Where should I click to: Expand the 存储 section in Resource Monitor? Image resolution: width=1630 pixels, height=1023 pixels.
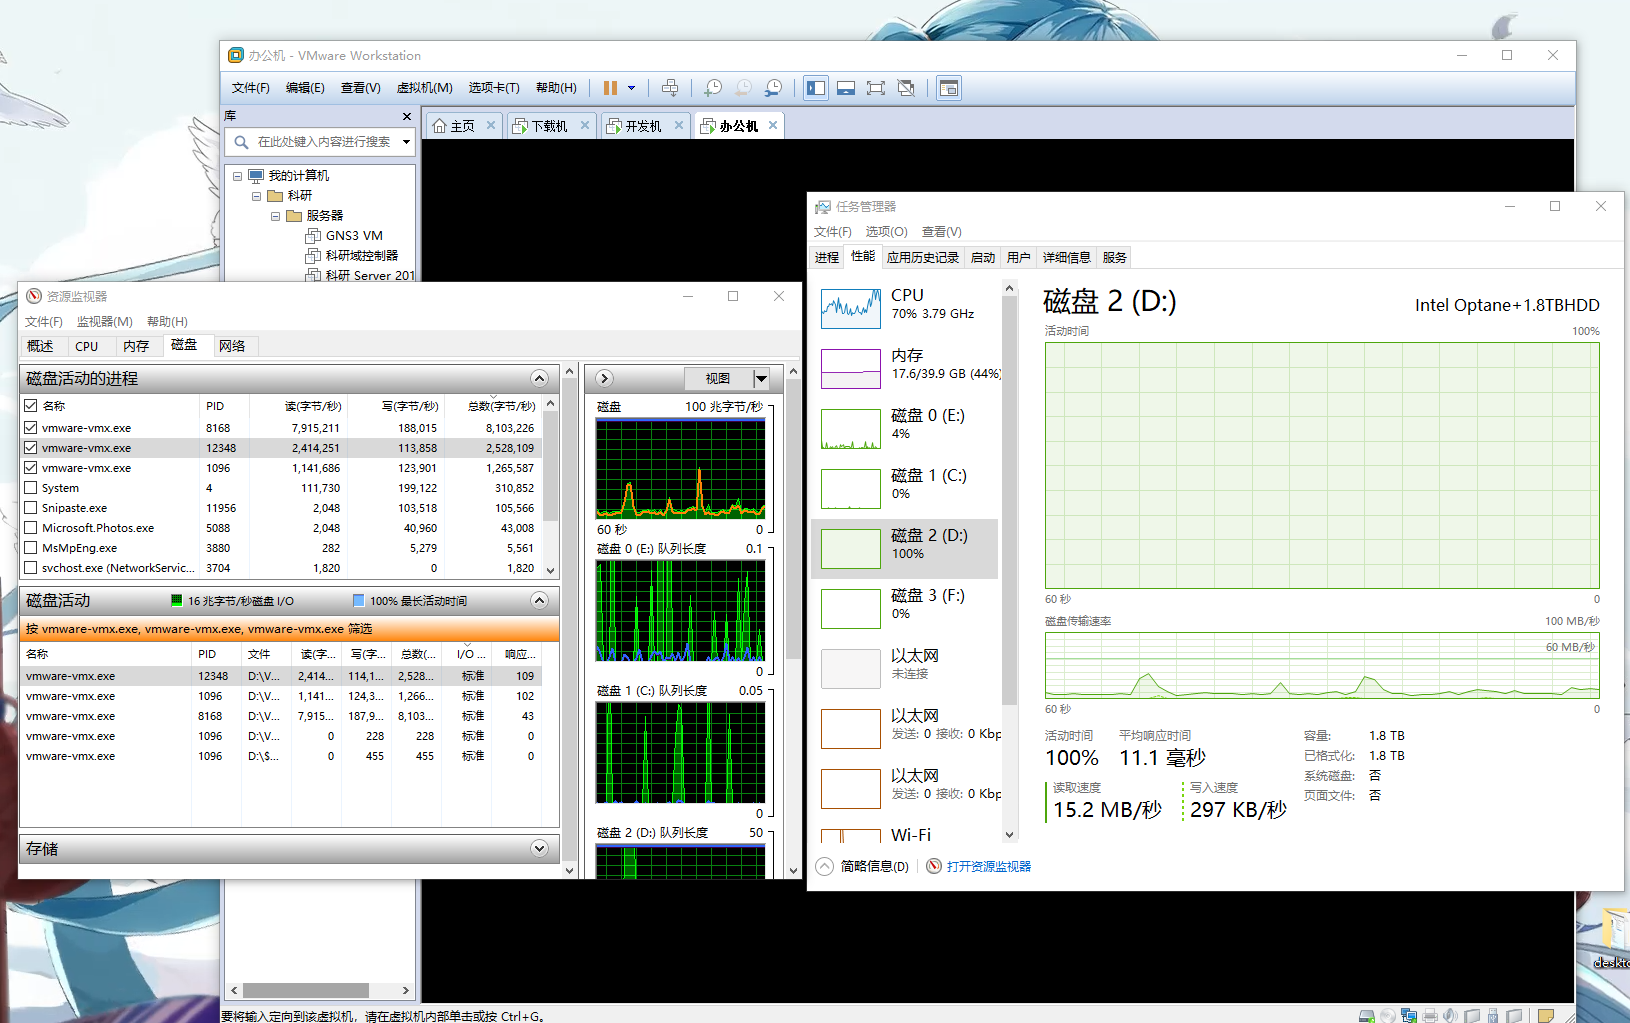540,848
